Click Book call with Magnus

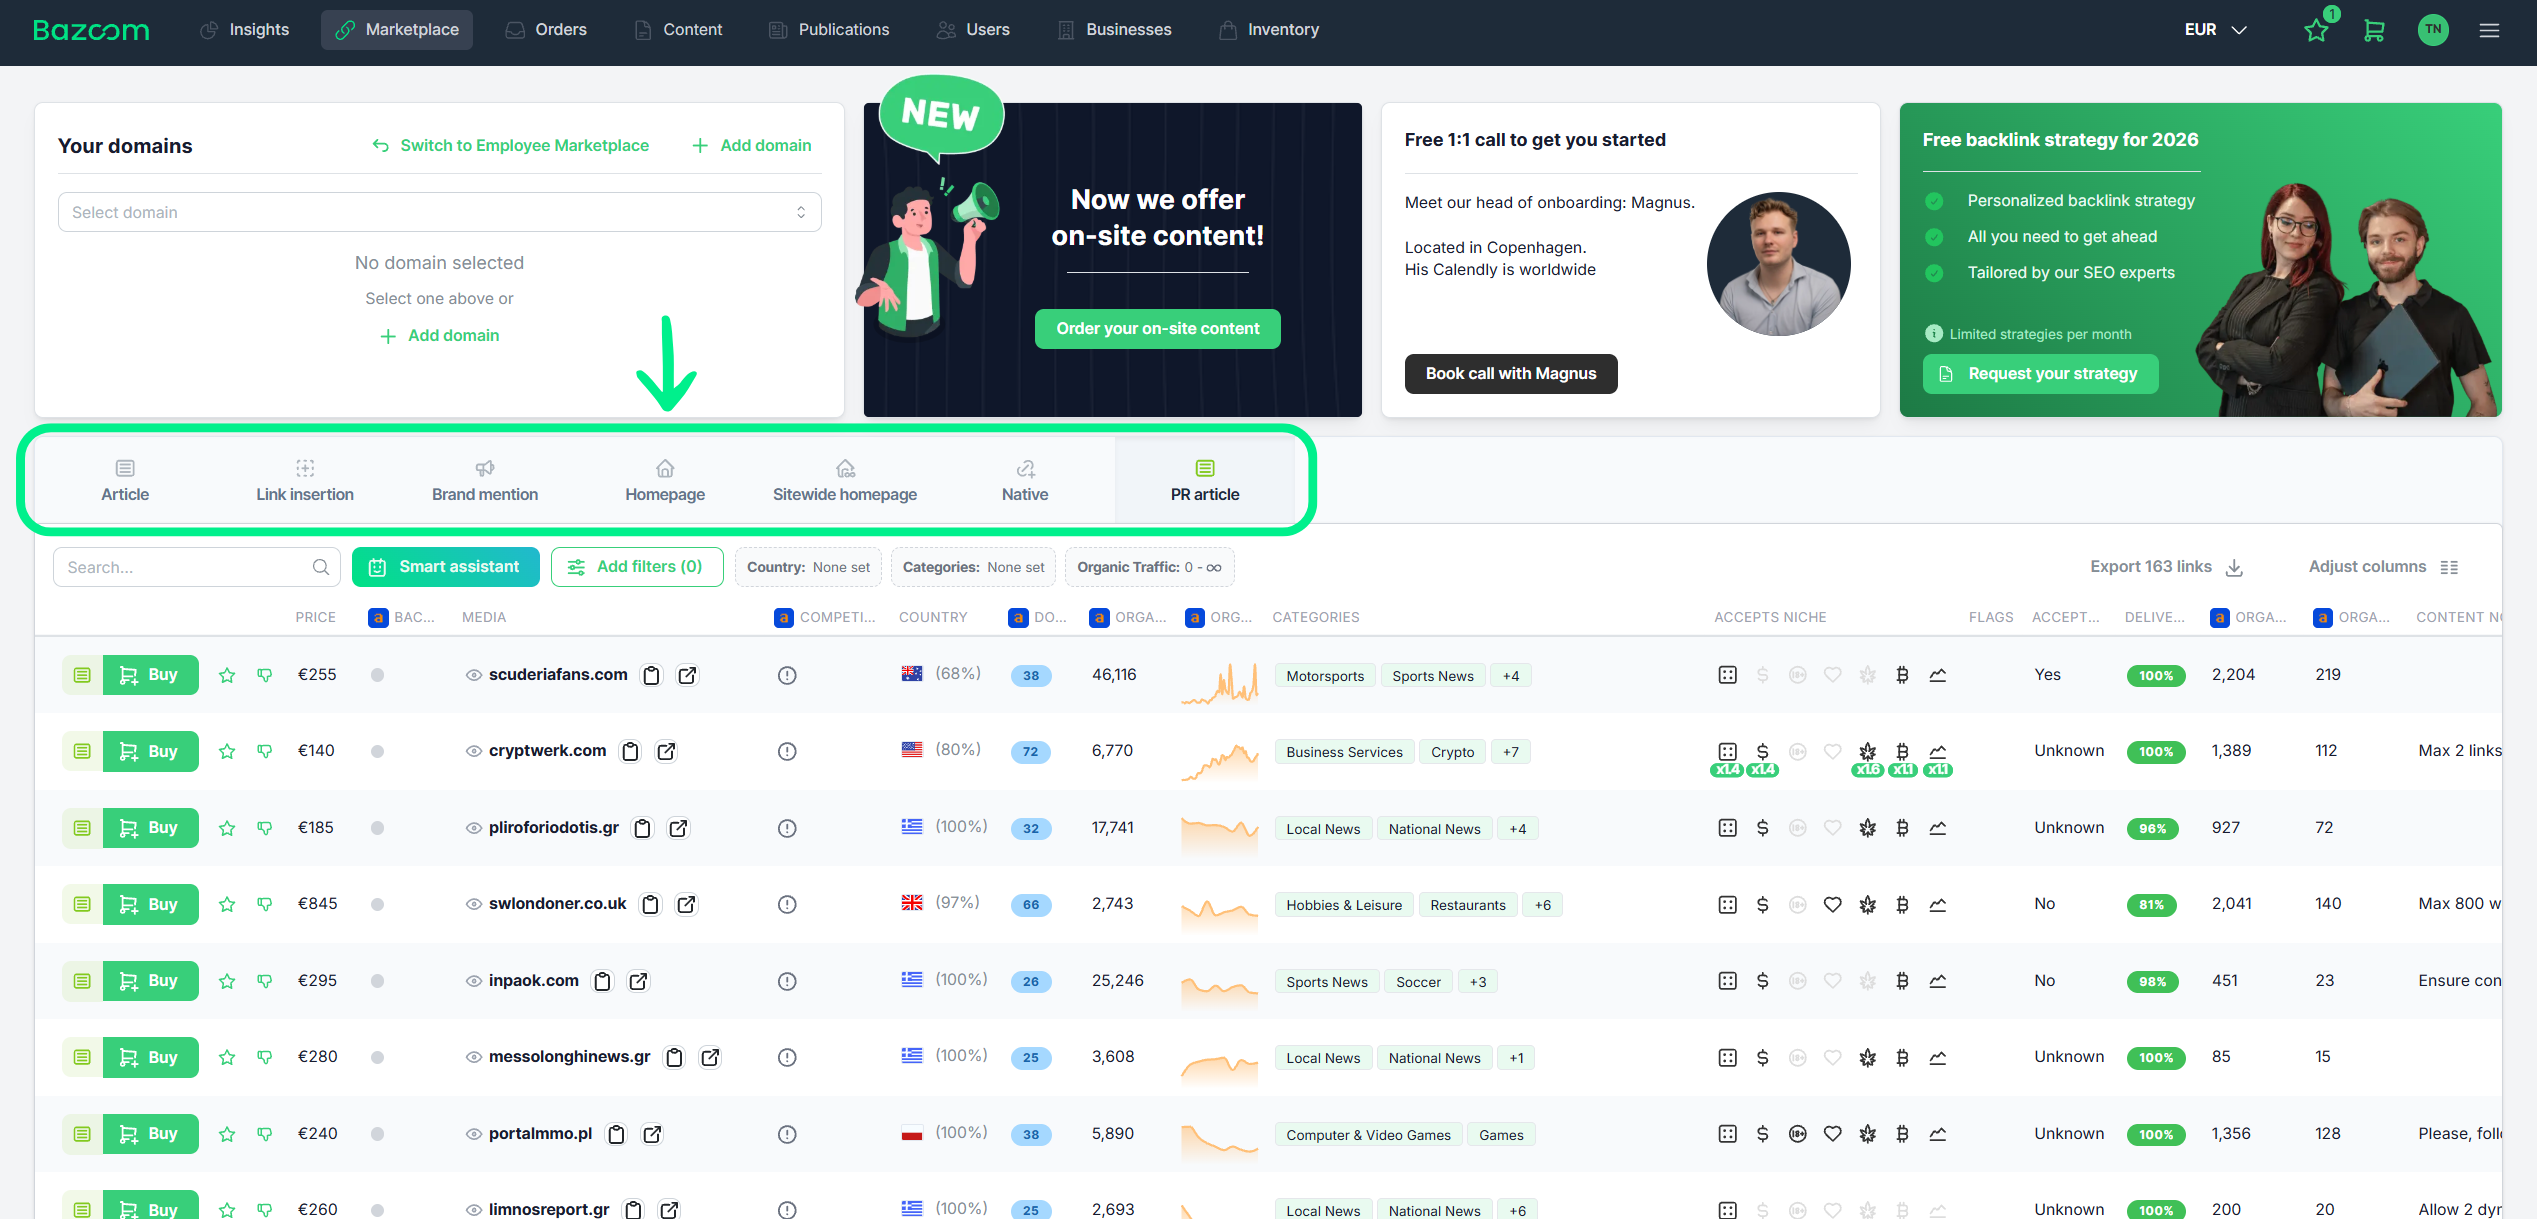coord(1511,374)
